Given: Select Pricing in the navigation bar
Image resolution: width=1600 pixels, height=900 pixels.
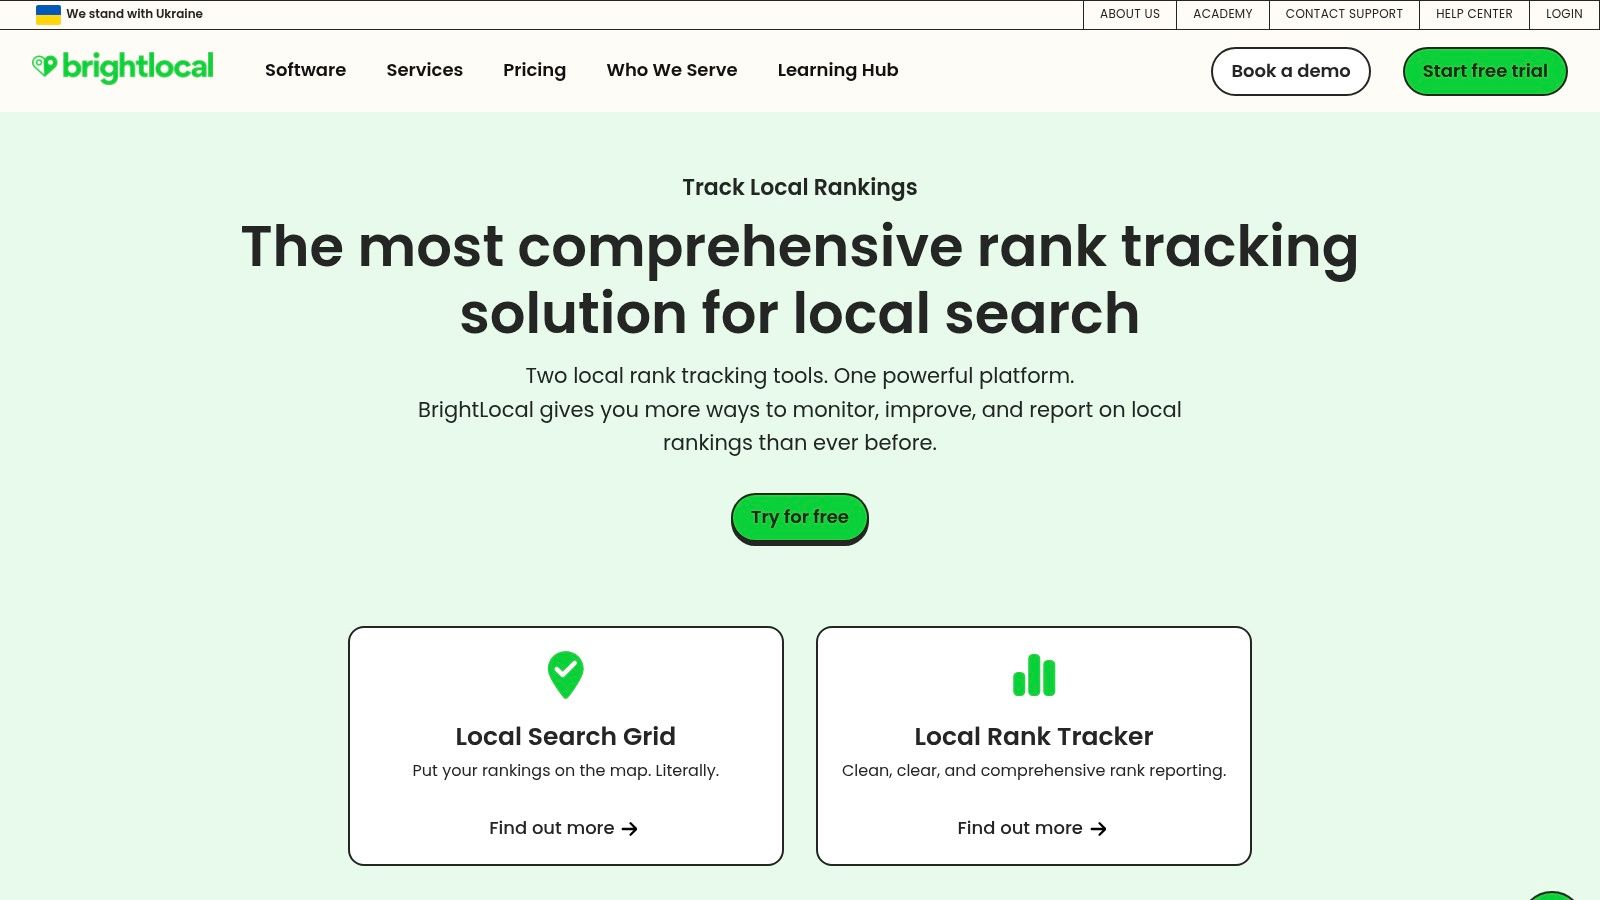Looking at the screenshot, I should [x=534, y=70].
